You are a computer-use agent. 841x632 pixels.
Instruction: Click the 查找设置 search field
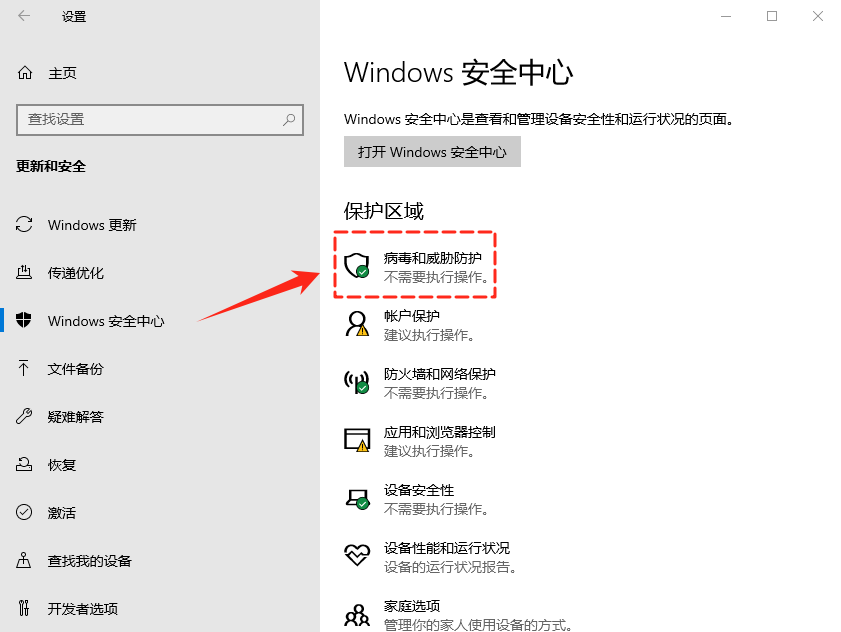tap(150, 119)
